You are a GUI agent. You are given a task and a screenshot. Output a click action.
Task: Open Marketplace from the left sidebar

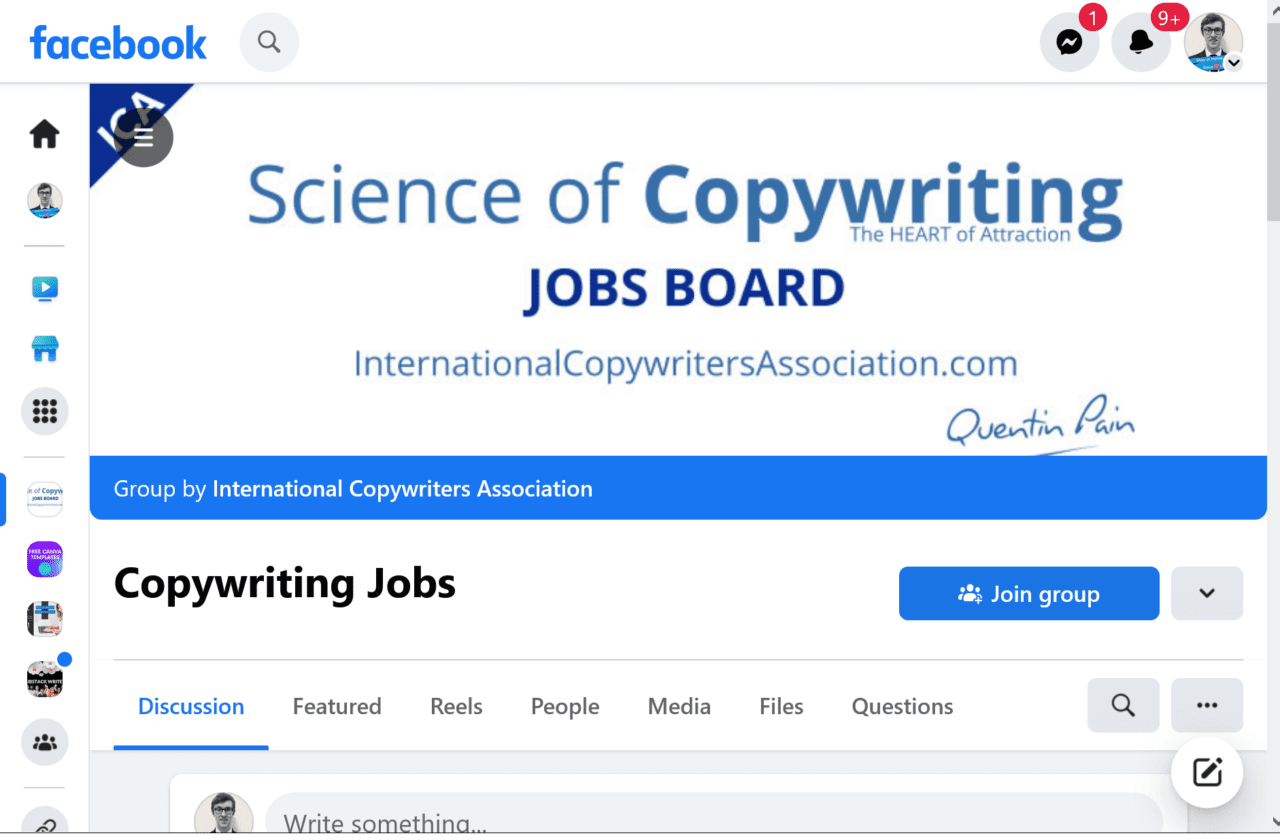44,349
